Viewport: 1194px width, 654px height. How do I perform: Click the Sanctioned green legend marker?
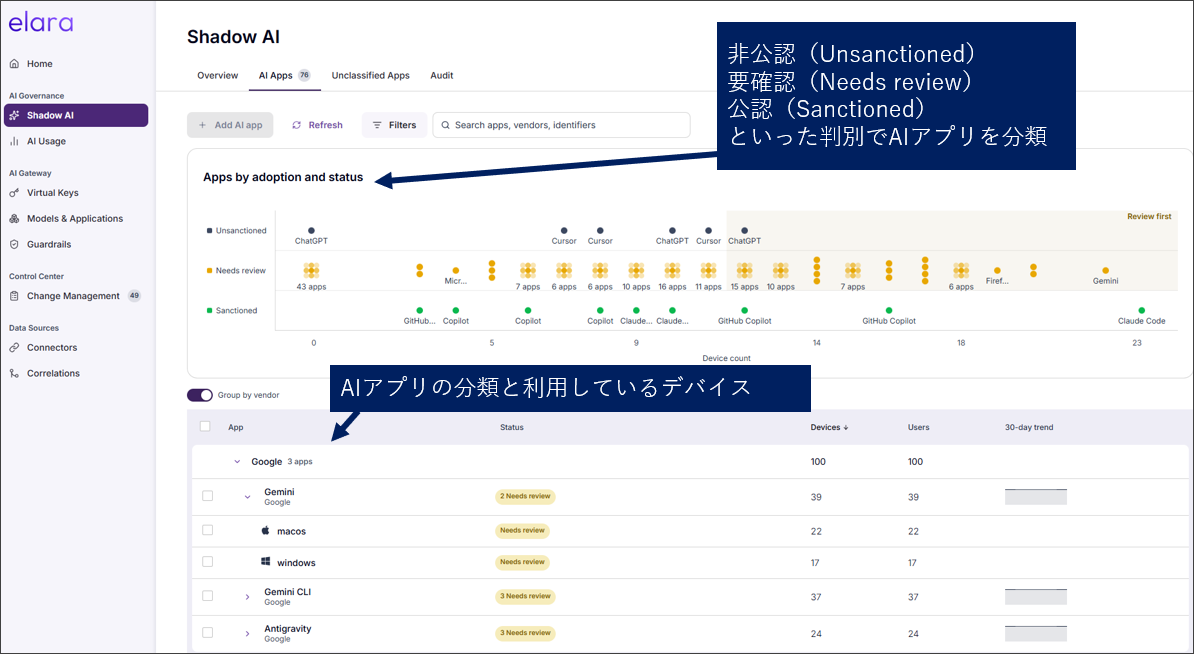click(x=209, y=311)
